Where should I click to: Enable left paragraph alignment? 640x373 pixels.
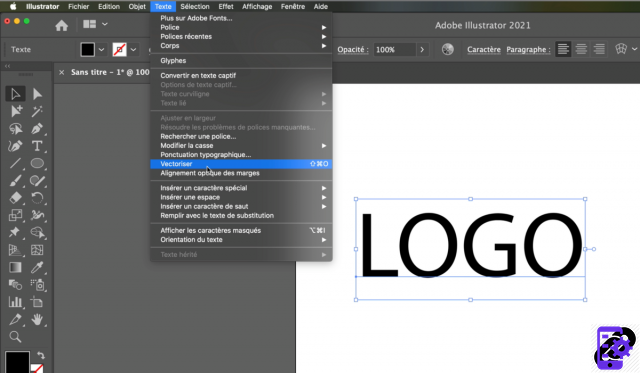tap(563, 49)
